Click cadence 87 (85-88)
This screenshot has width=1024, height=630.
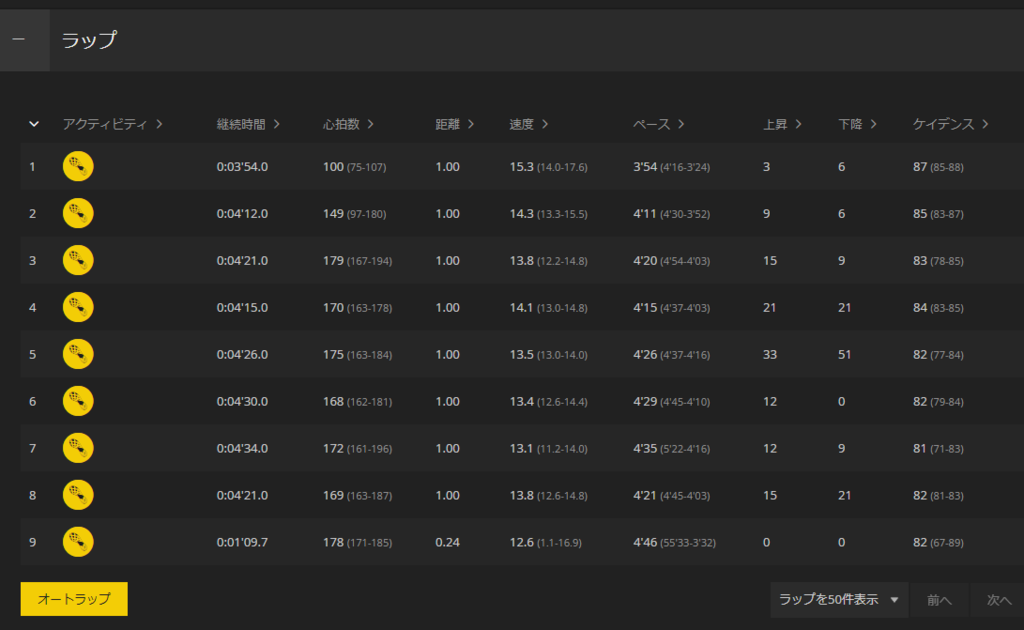(938, 167)
